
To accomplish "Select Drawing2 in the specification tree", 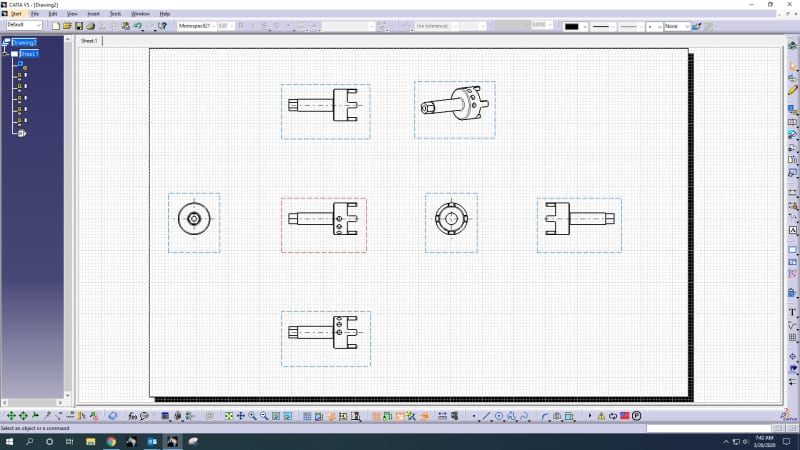I will (24, 42).
